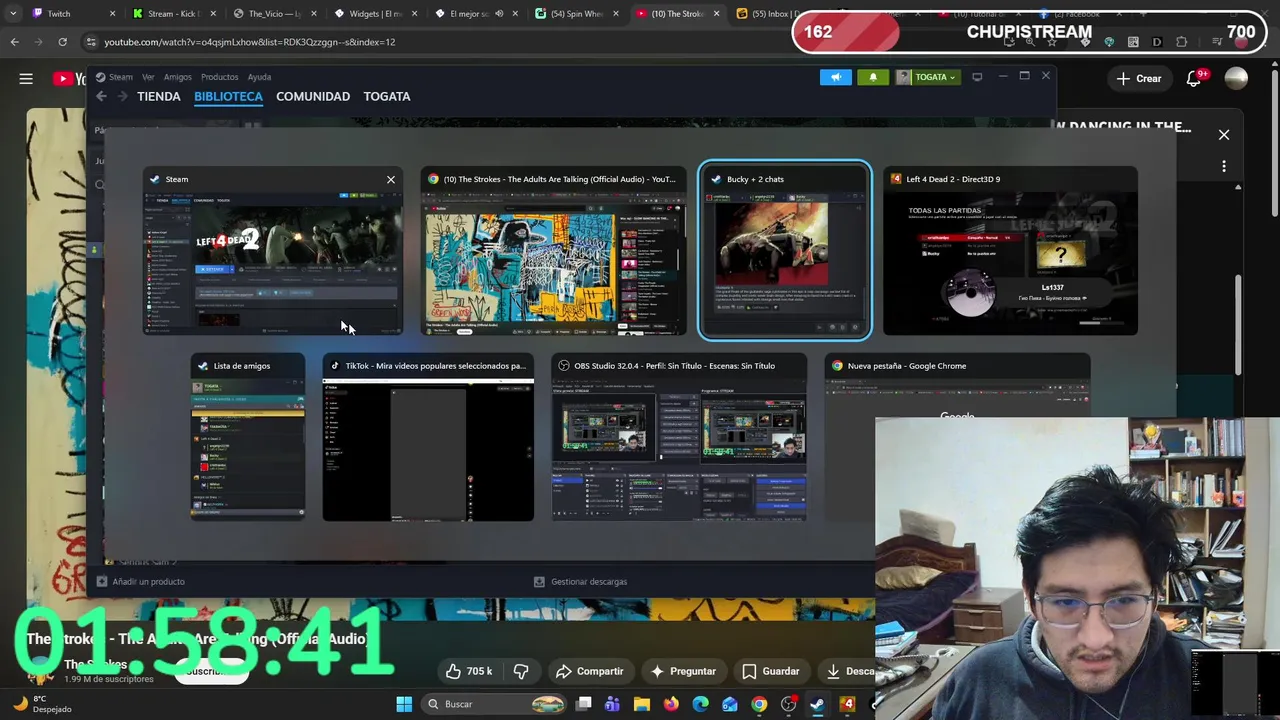Like the video with 705 k likes
This screenshot has height=720, width=1280.
(x=469, y=671)
